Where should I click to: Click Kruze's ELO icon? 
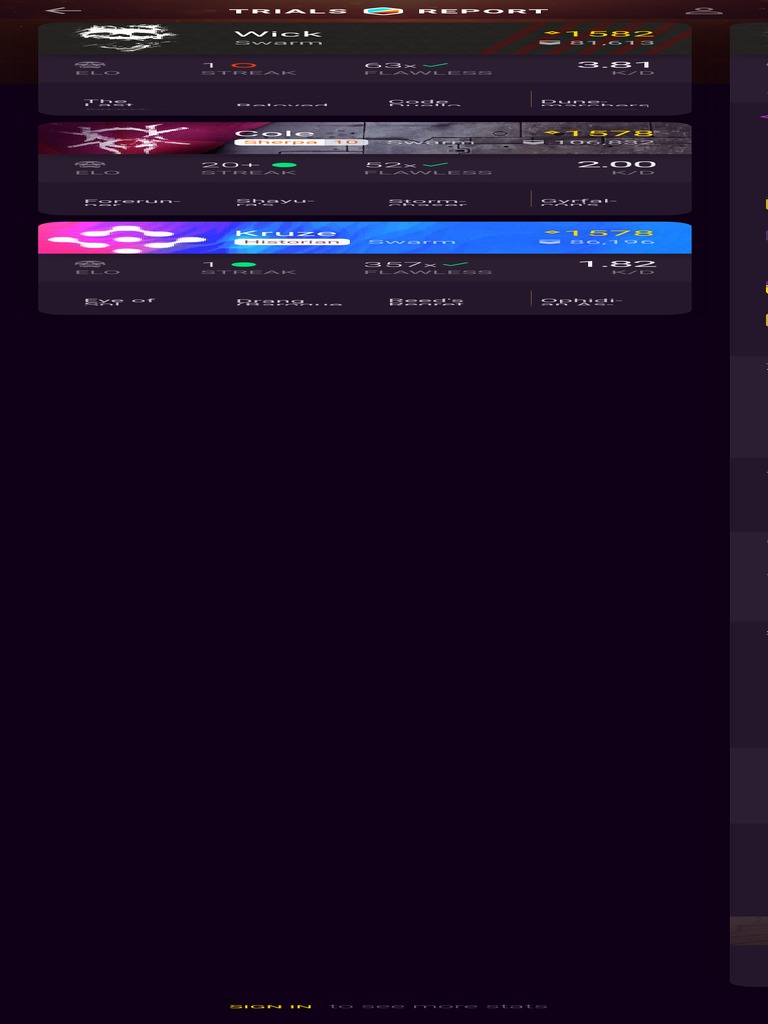(x=90, y=264)
